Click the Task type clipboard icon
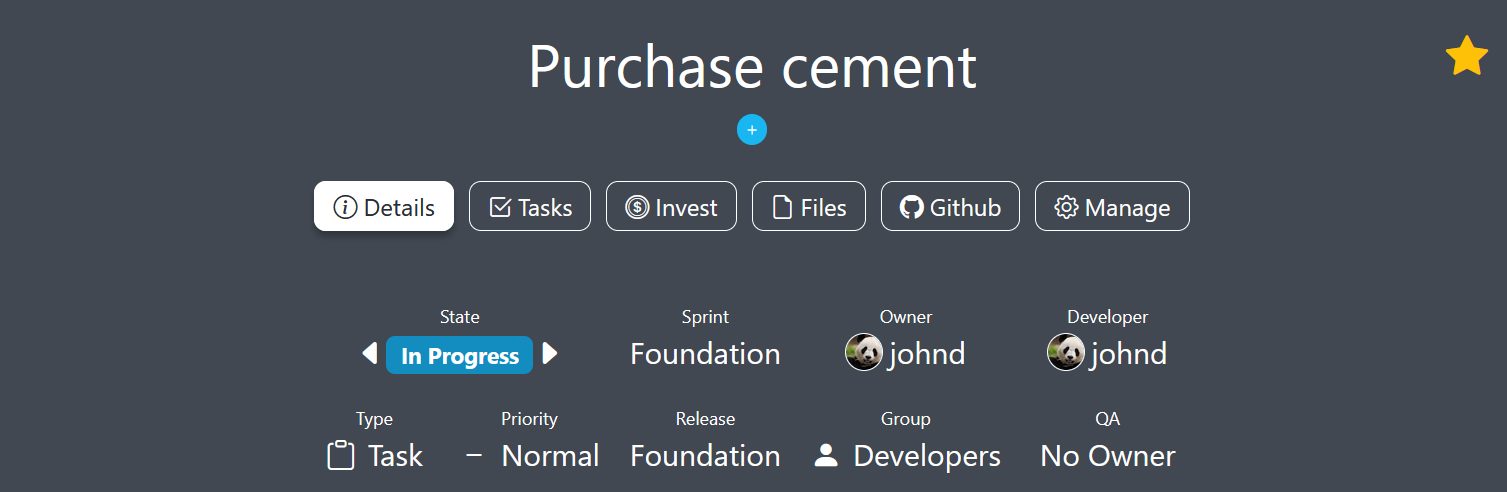The height and width of the screenshot is (492, 1507). (341, 456)
